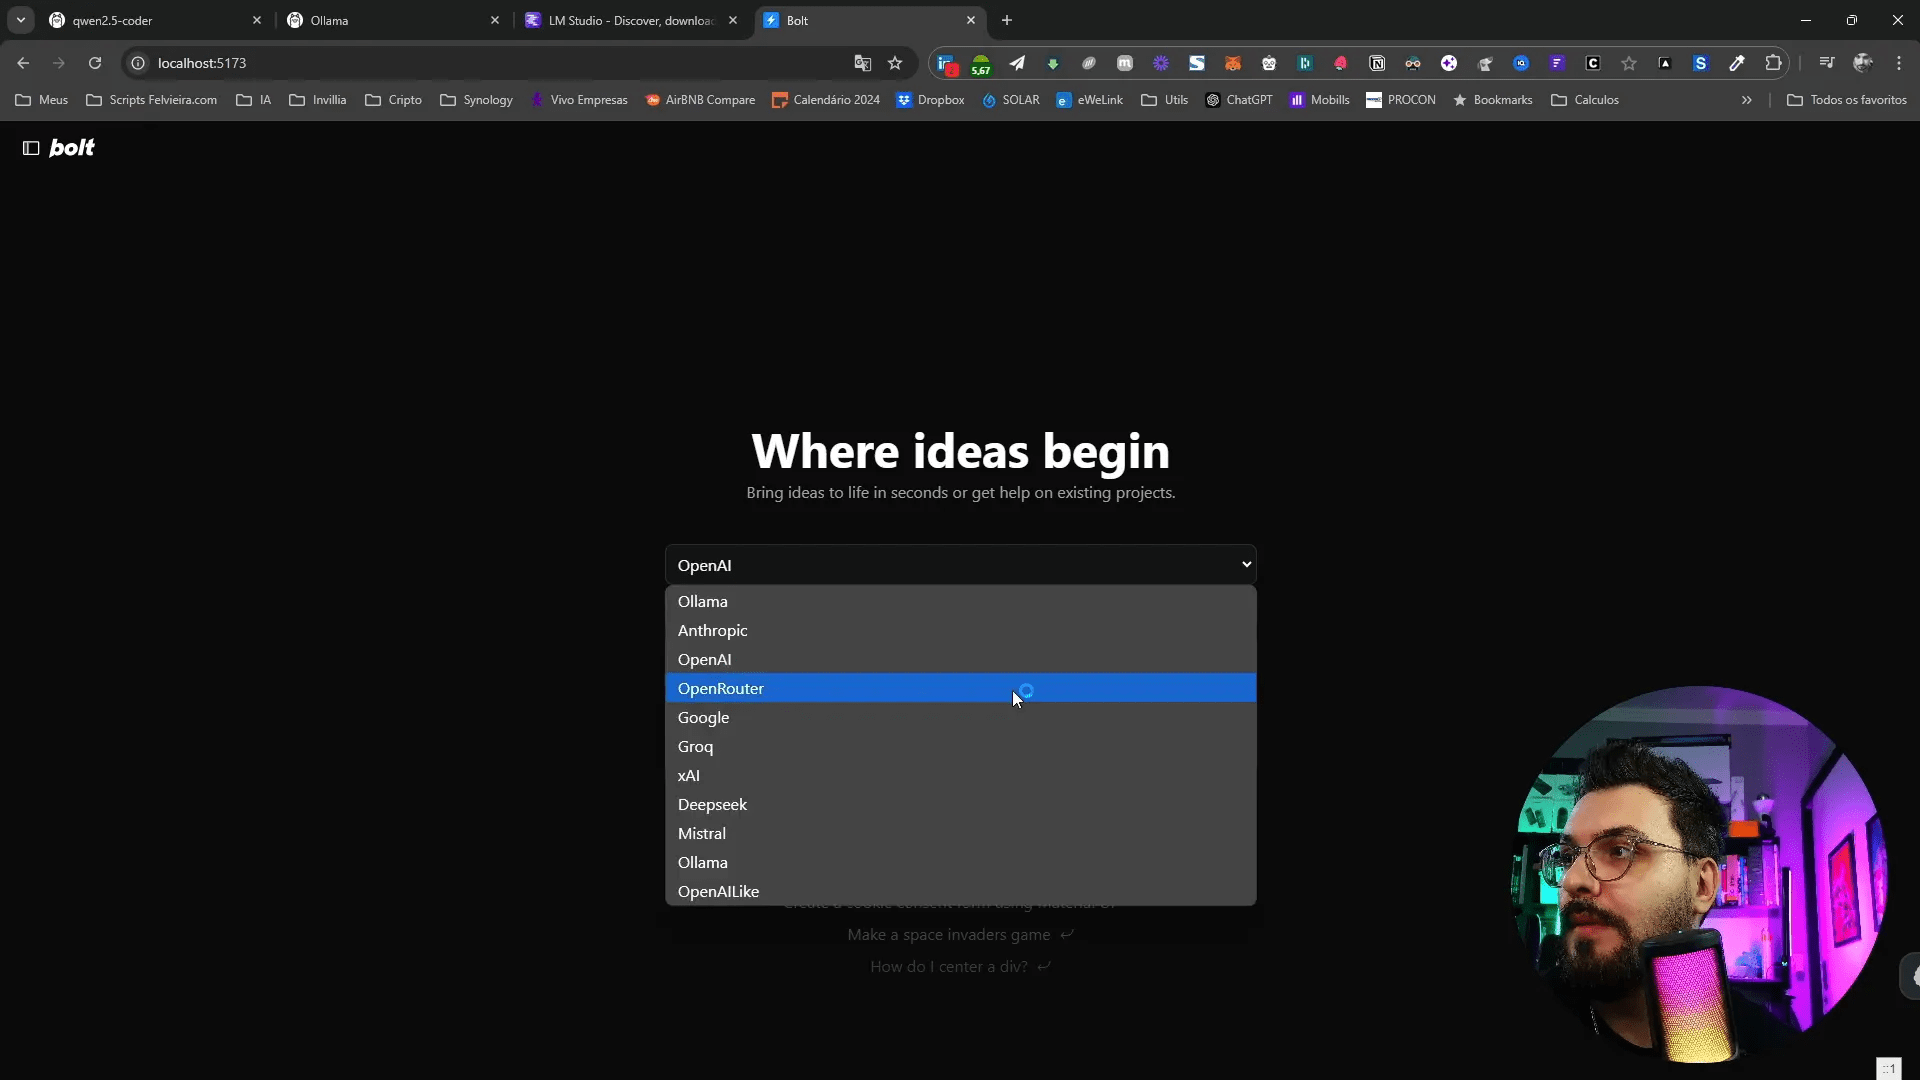Switch to the qwen2.5-coder tab
This screenshot has width=1920, height=1080.
click(155, 20)
